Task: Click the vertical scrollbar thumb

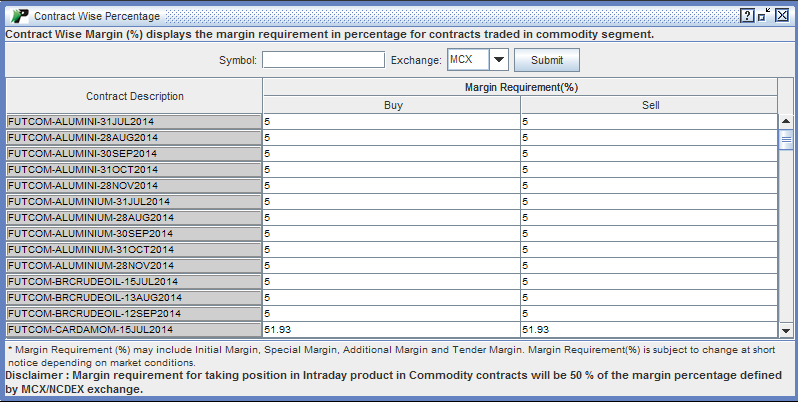Action: pos(786,141)
